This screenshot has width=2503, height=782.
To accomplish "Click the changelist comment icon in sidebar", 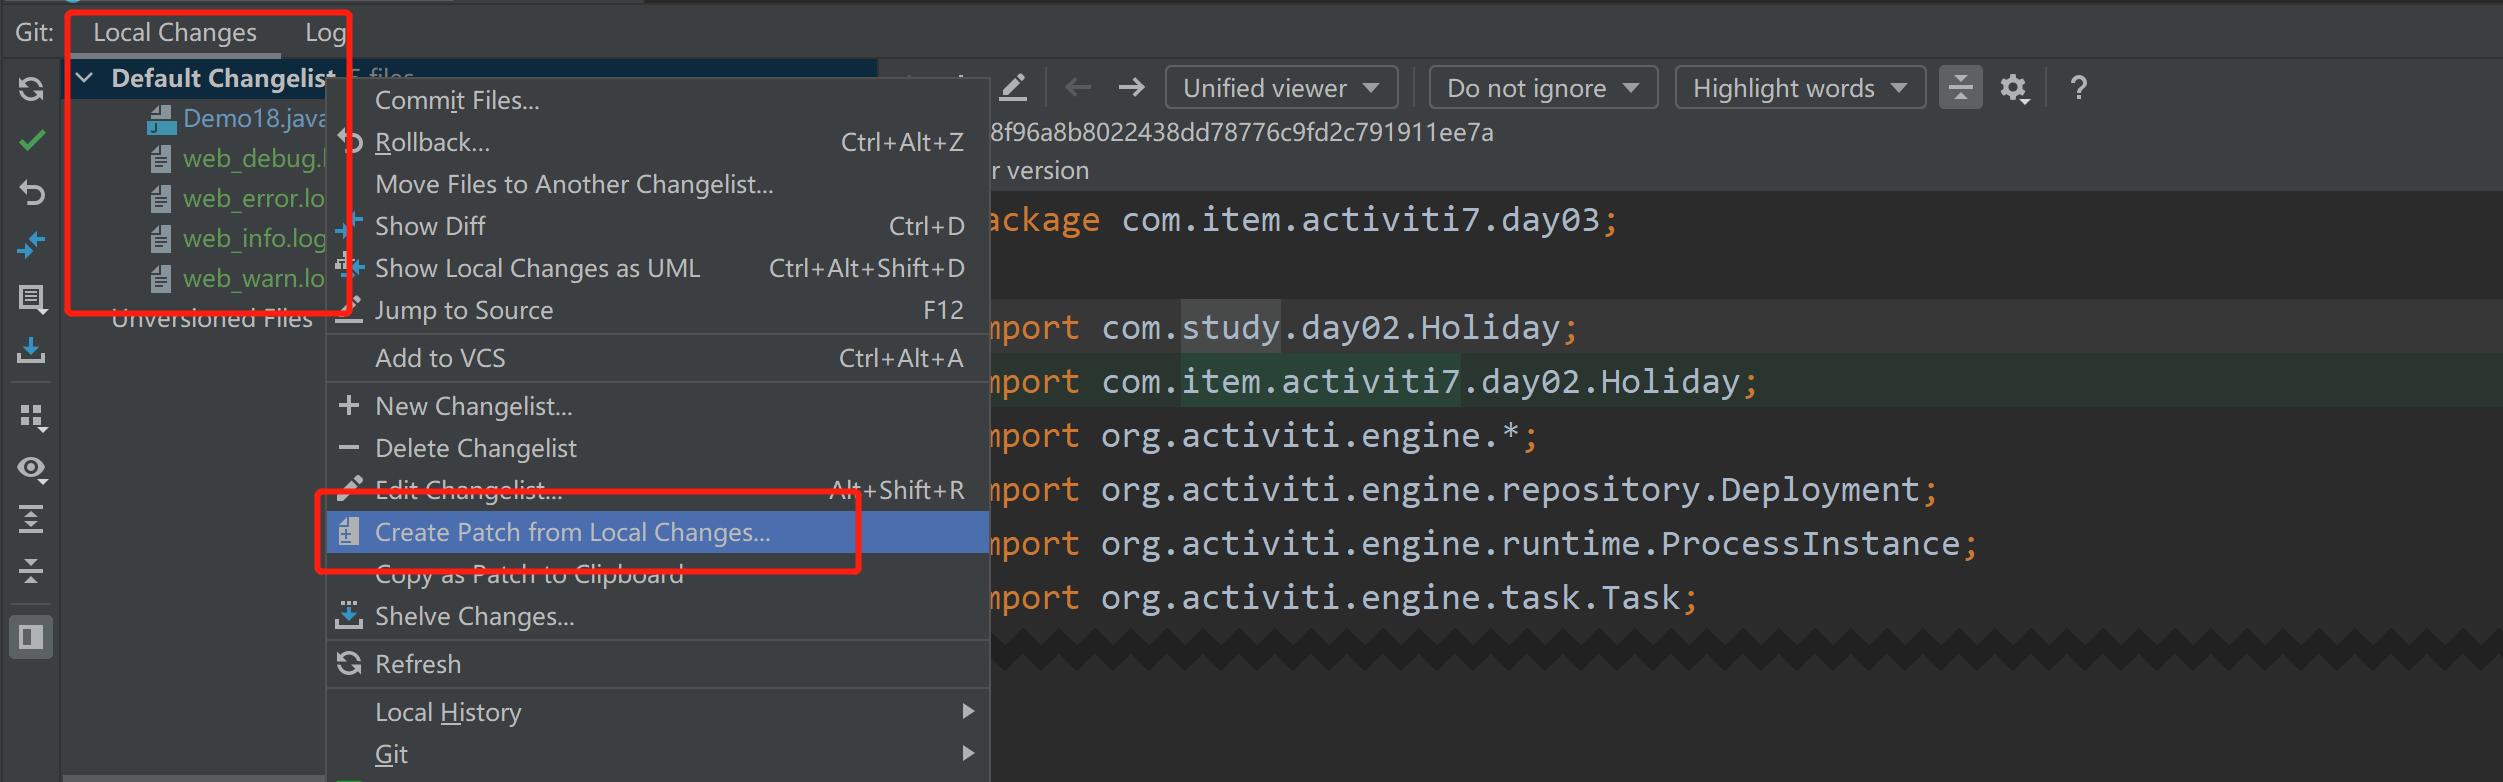I will coord(32,298).
